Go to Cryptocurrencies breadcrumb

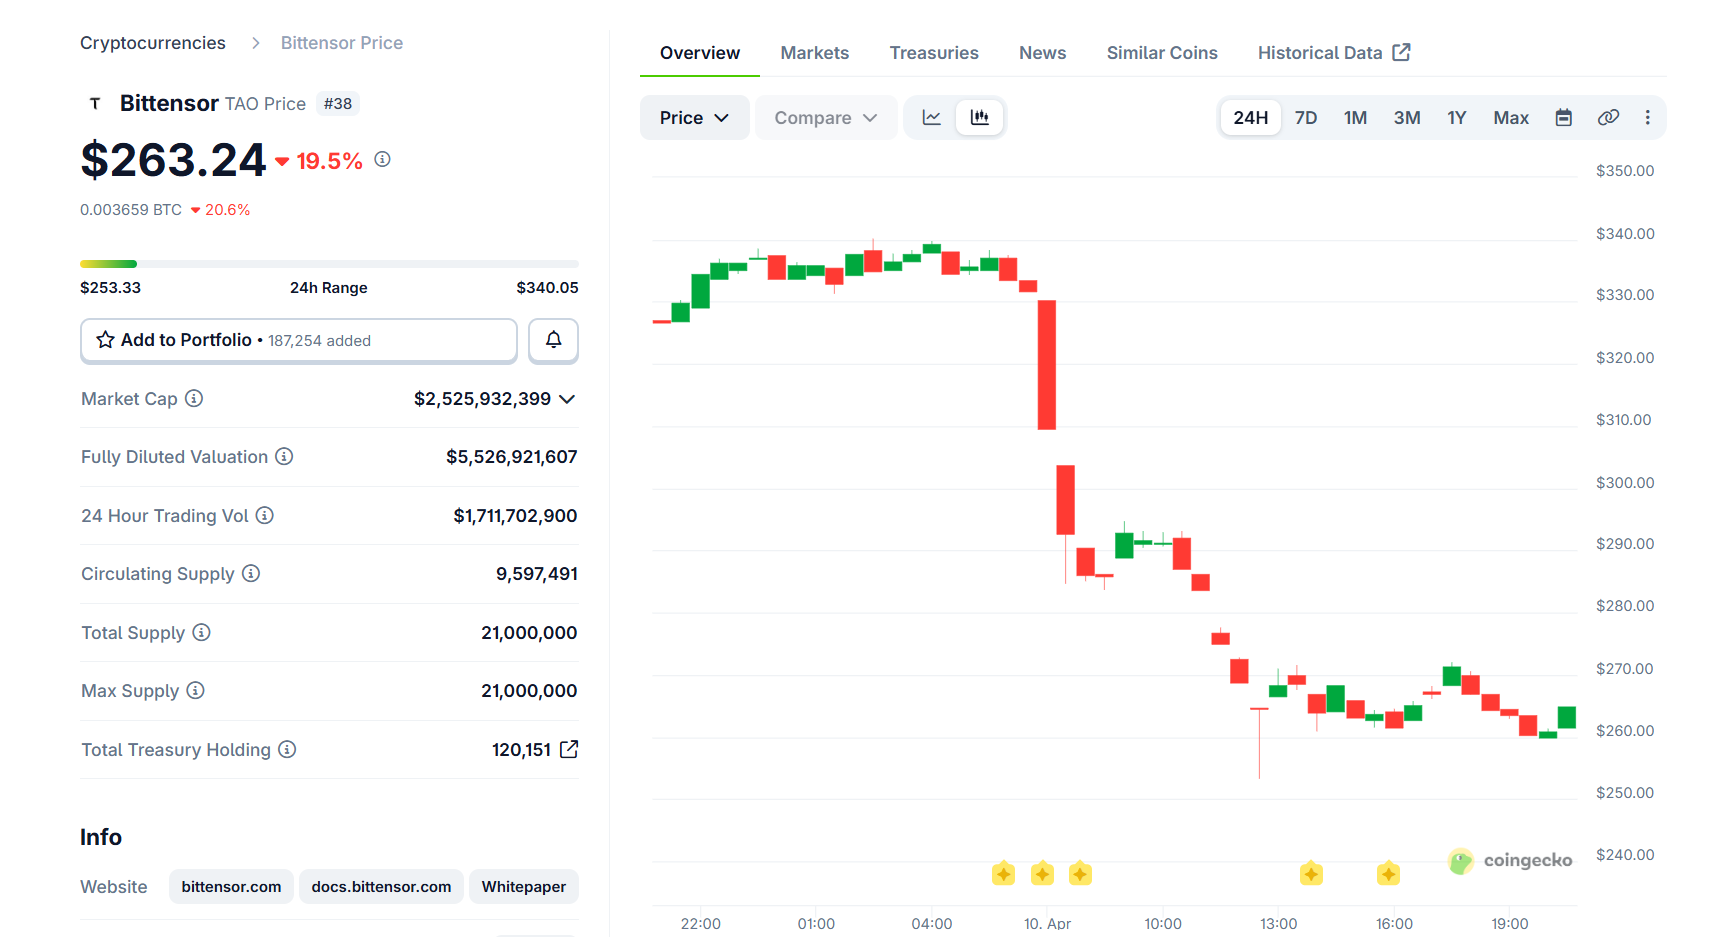coord(153,43)
